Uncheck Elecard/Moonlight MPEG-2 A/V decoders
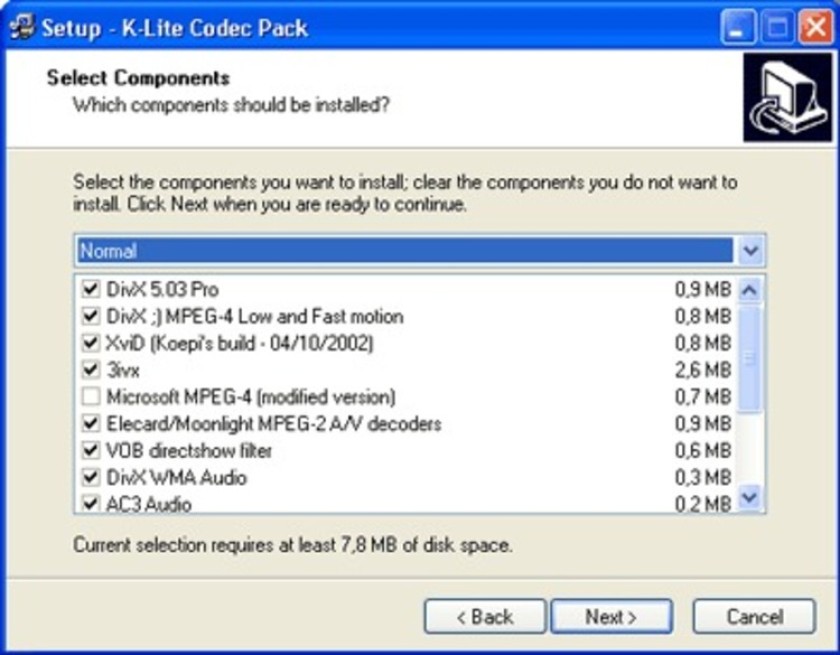This screenshot has height=655, width=840. point(91,424)
